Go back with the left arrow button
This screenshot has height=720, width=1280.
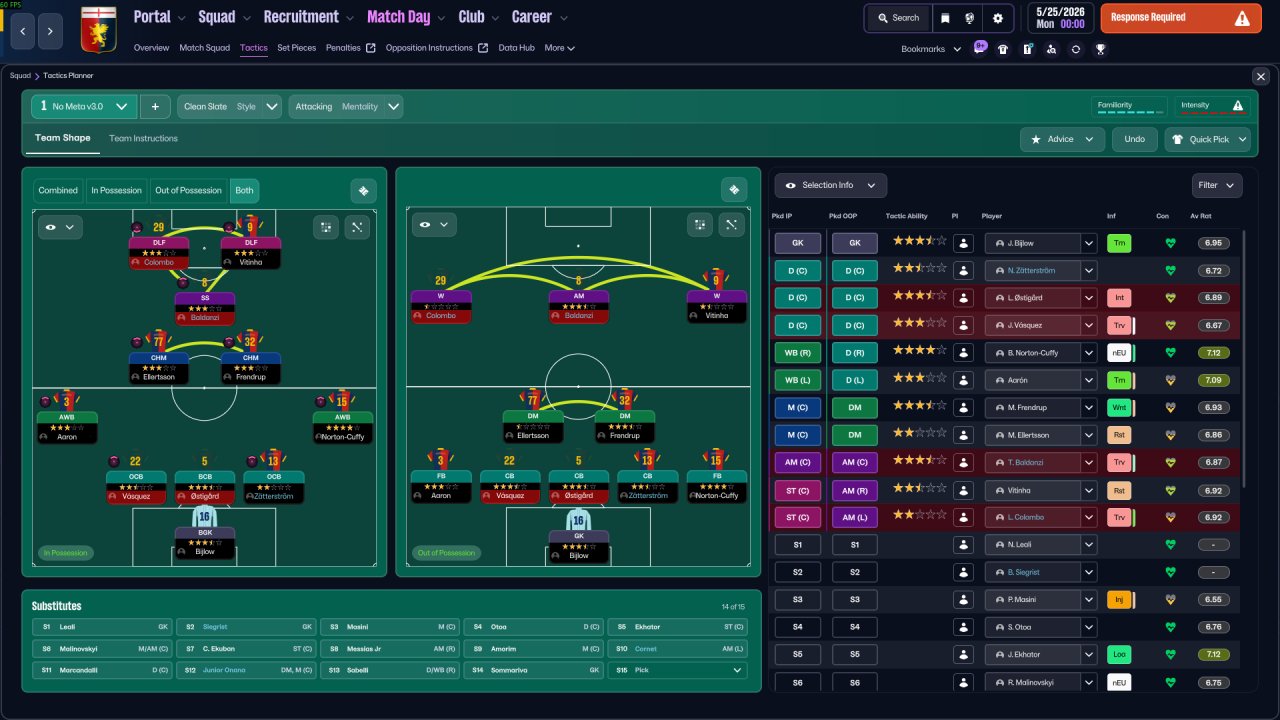point(22,31)
